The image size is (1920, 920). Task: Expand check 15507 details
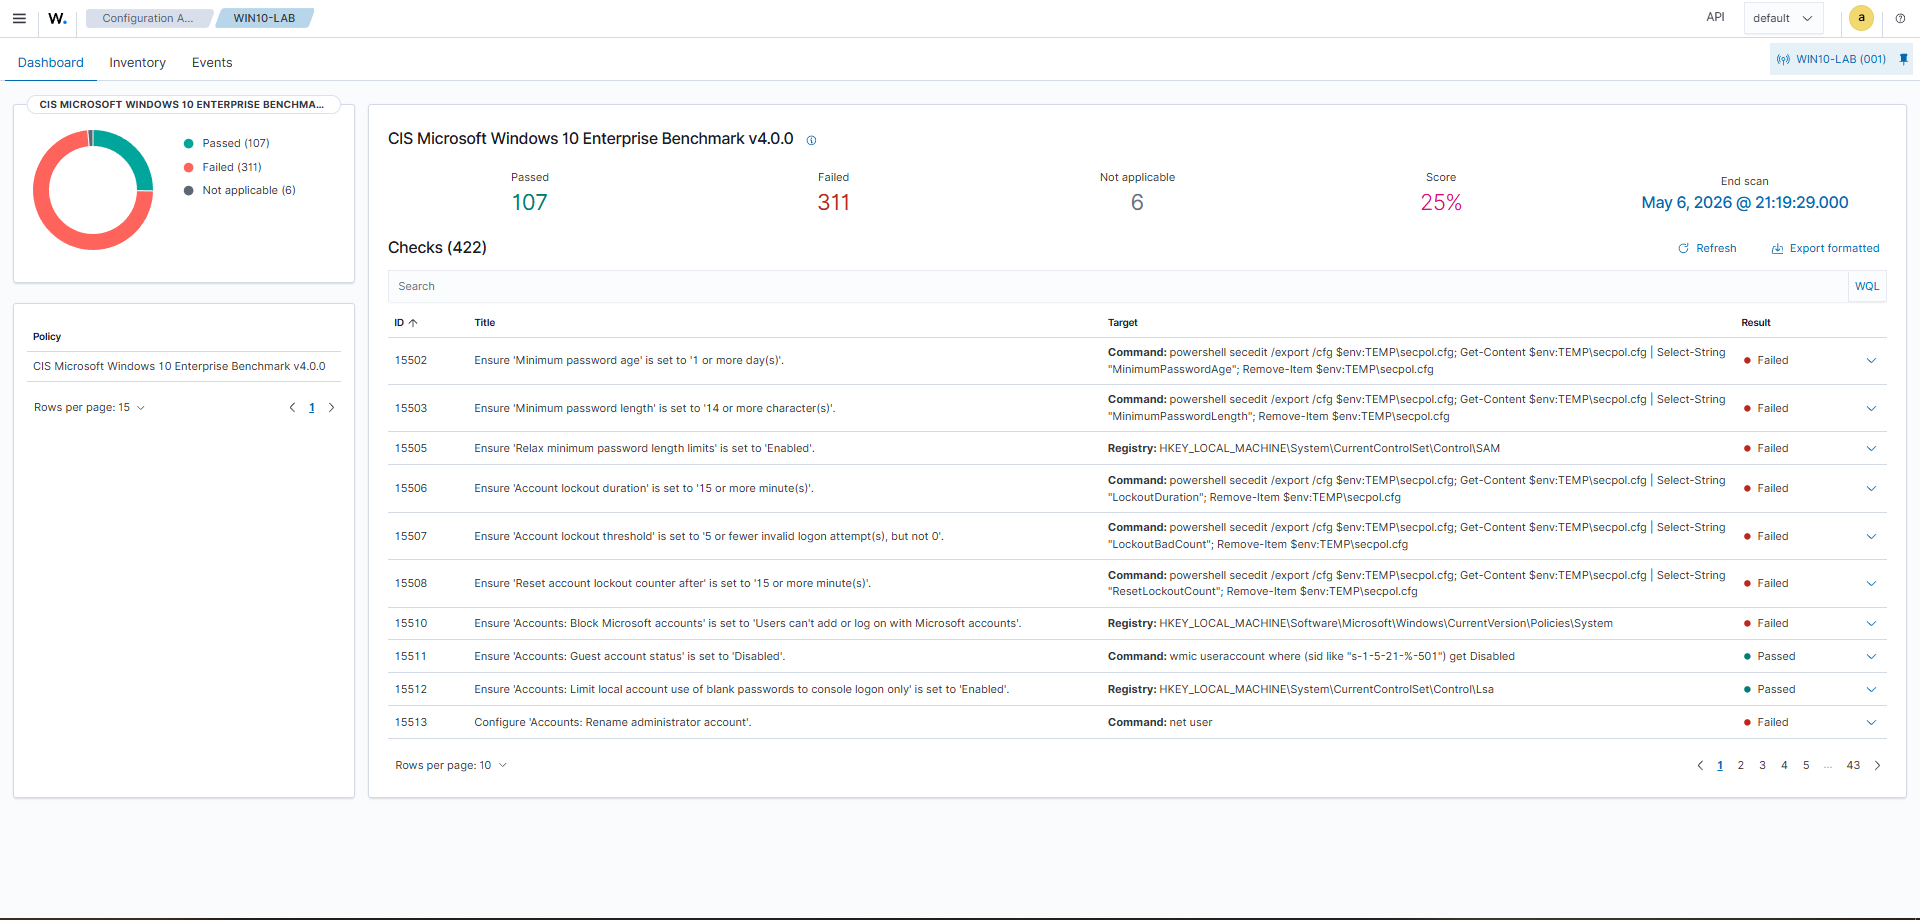tap(1871, 537)
